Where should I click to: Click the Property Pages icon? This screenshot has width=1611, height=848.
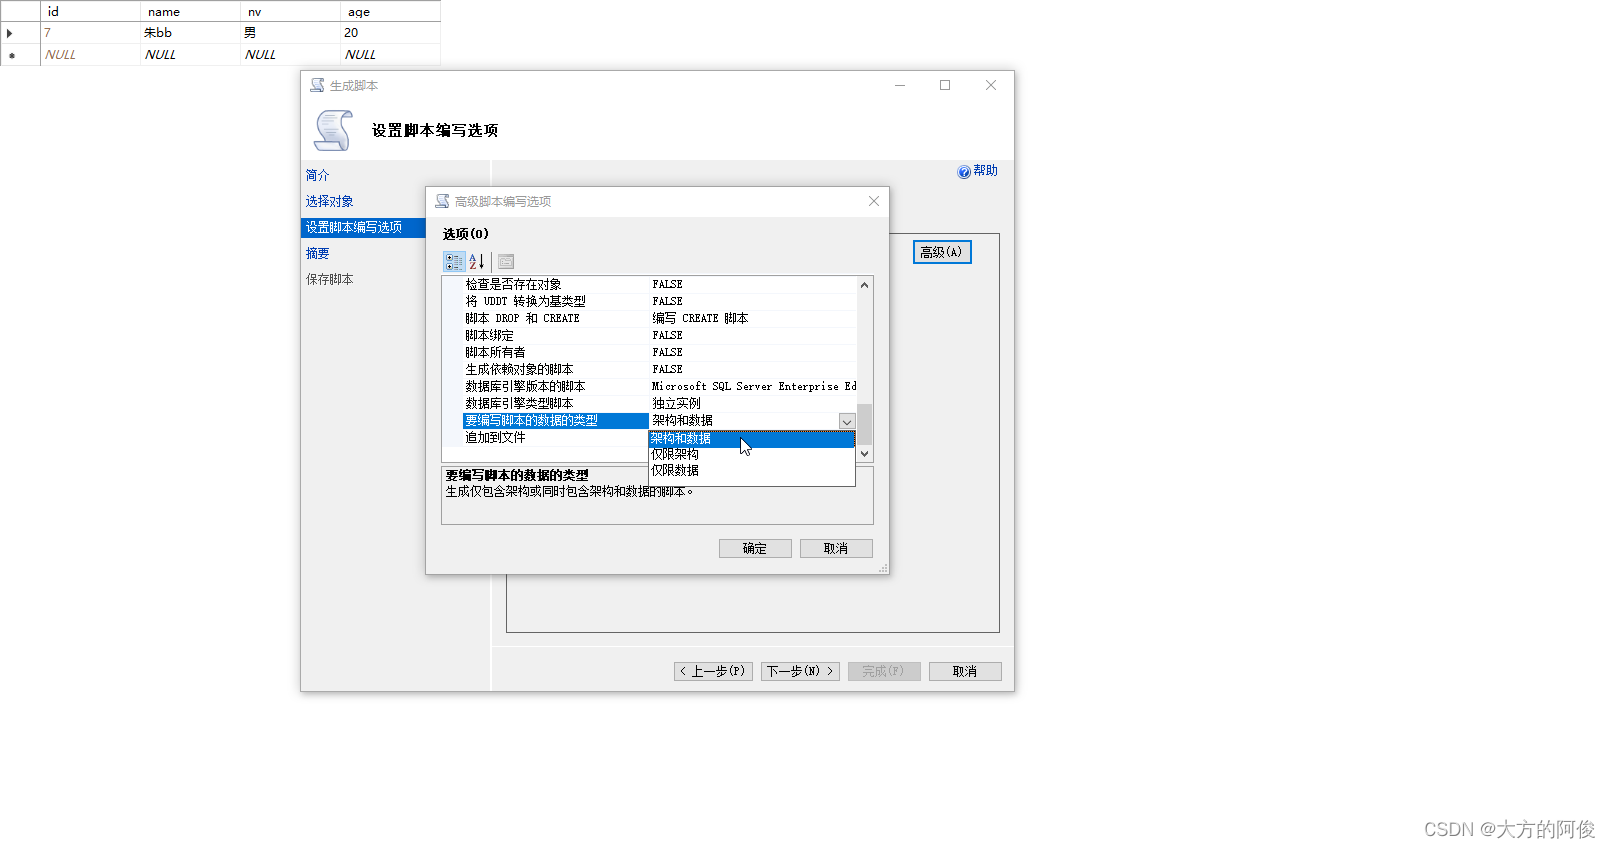(x=506, y=262)
